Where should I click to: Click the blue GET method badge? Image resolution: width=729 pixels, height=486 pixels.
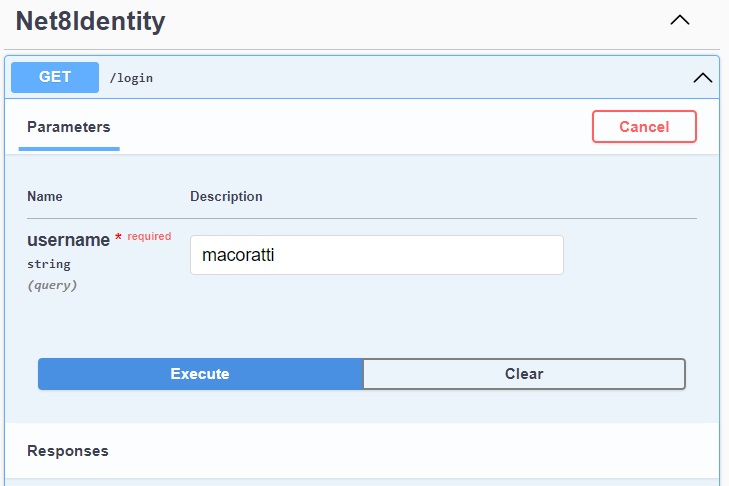point(55,77)
